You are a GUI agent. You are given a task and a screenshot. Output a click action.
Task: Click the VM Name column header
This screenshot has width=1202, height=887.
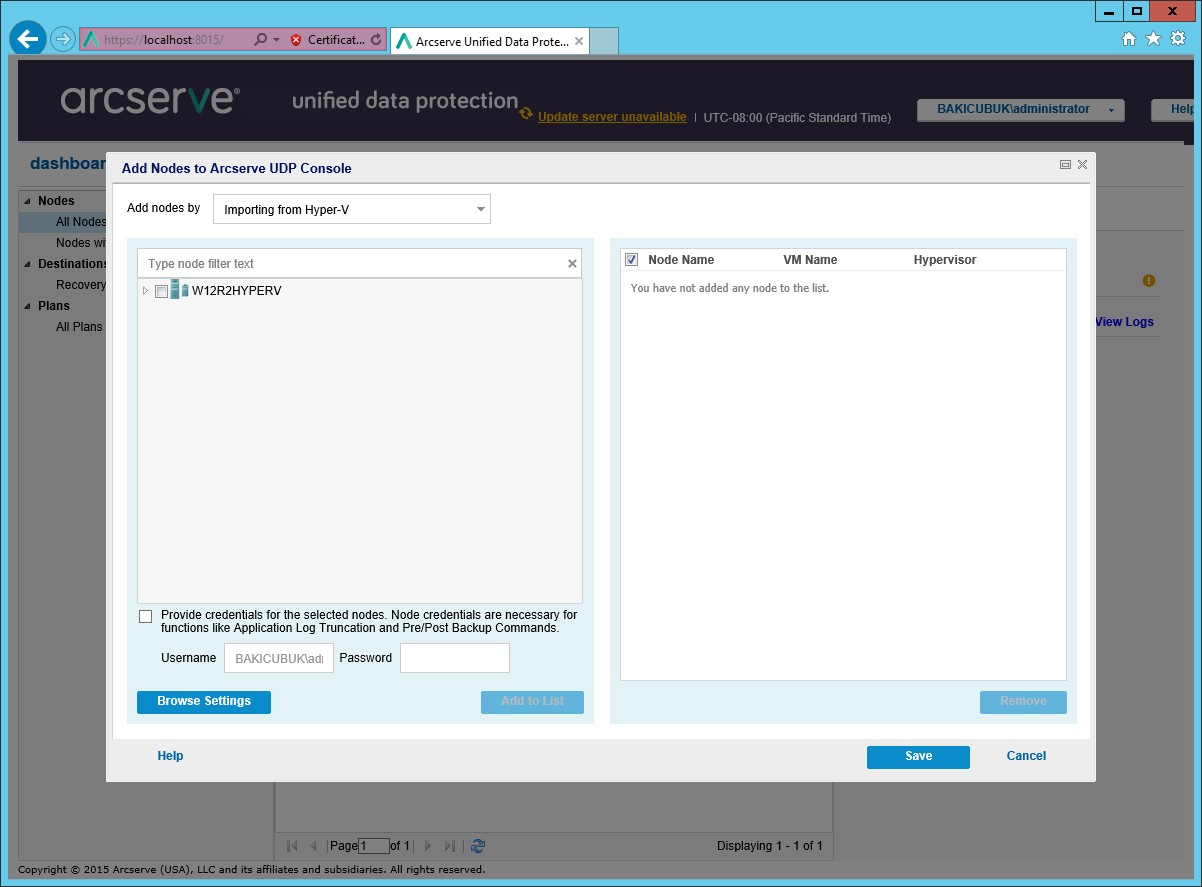pyautogui.click(x=810, y=260)
